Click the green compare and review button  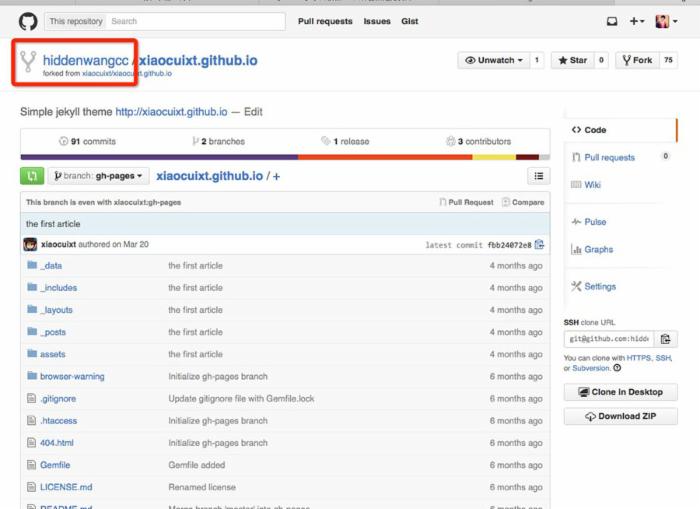[32, 176]
